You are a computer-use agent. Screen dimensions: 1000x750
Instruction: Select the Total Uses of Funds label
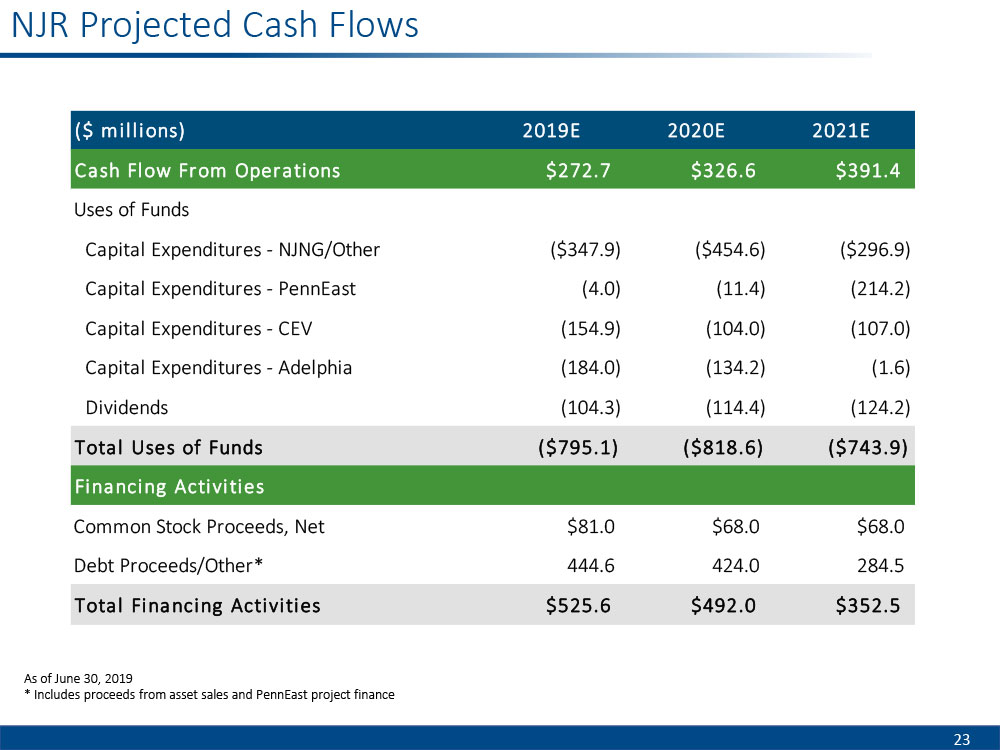tap(168, 447)
